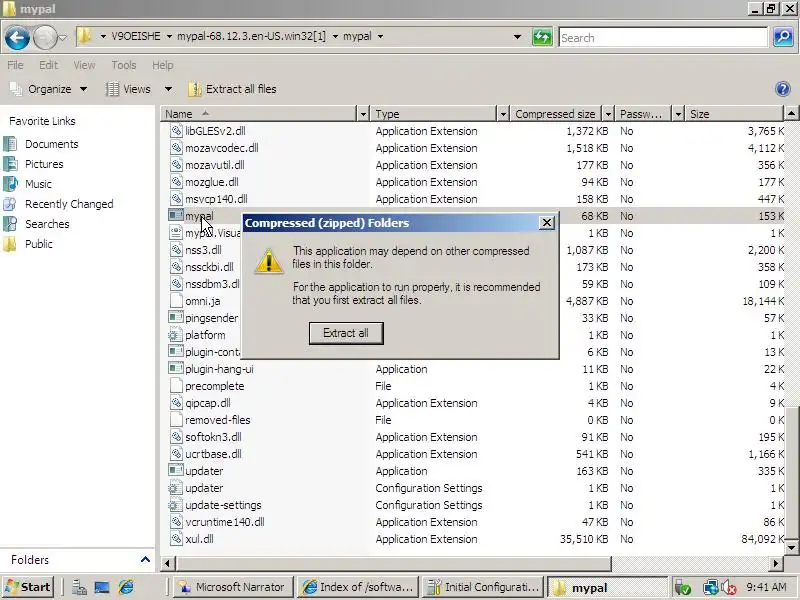
Task: Click the green refresh button
Action: (x=542, y=37)
